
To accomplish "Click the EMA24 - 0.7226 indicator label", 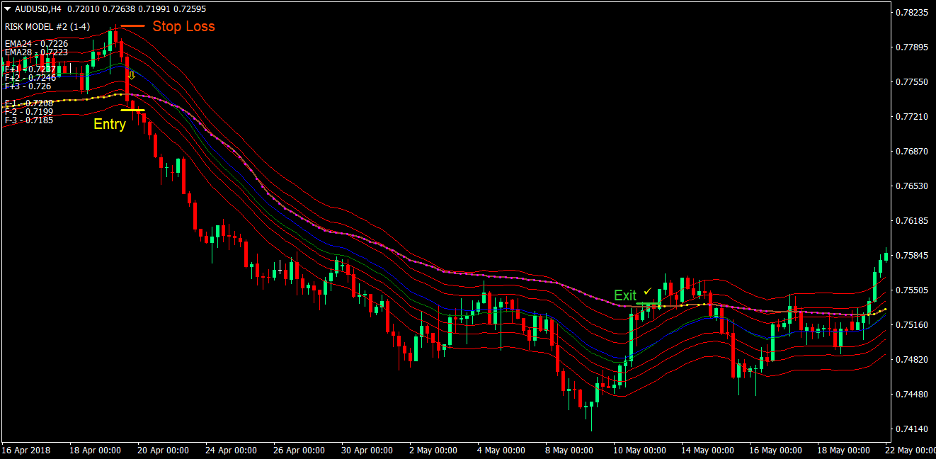I will click(36, 44).
